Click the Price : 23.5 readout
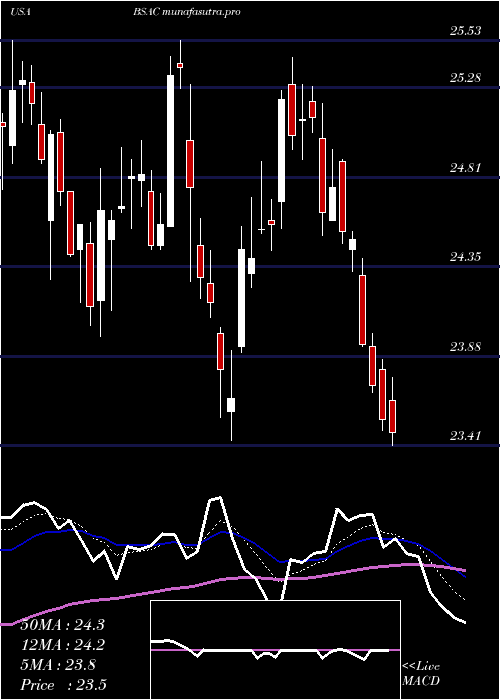This screenshot has width=500, height=700. click(64, 685)
